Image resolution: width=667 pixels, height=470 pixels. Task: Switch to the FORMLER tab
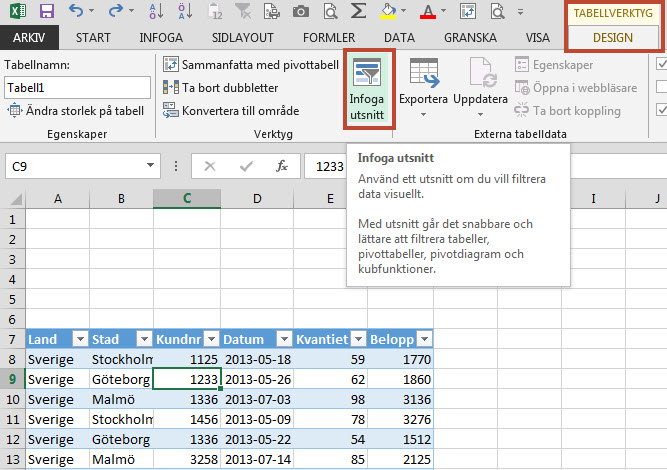[329, 37]
